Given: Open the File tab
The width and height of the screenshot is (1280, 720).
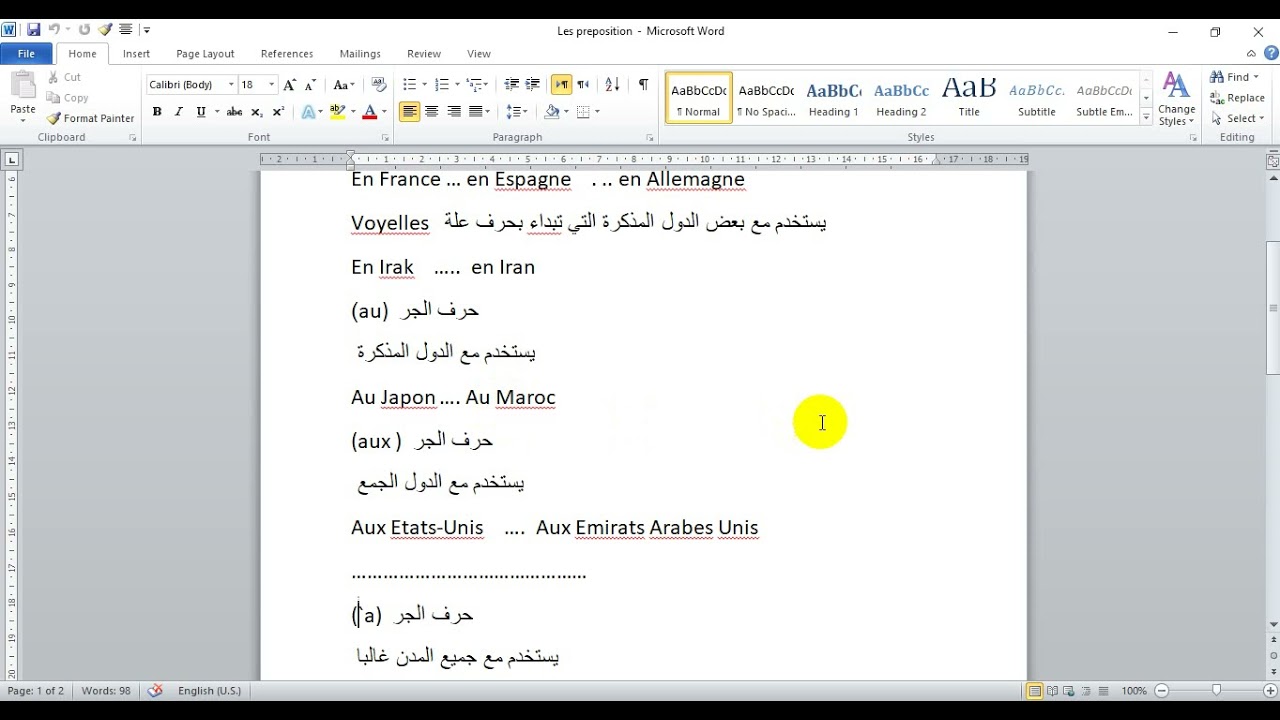Looking at the screenshot, I should click(27, 54).
